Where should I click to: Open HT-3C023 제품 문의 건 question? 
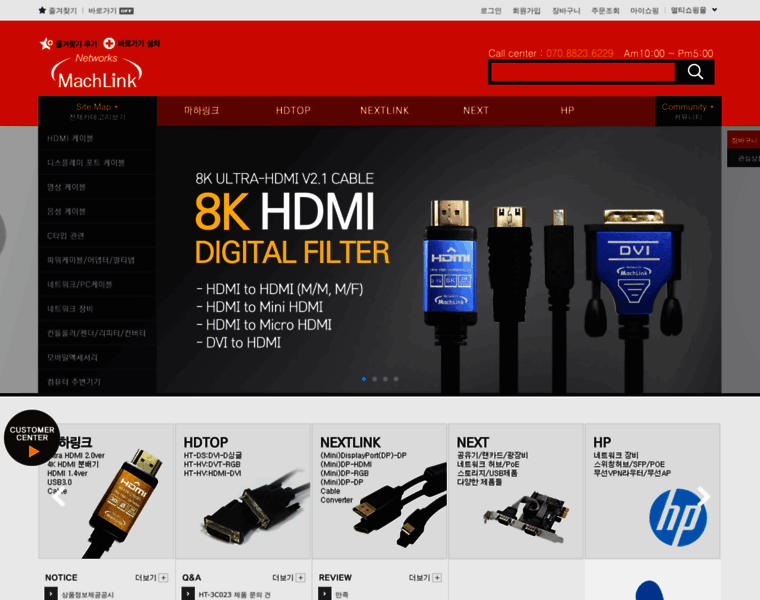pos(234,595)
